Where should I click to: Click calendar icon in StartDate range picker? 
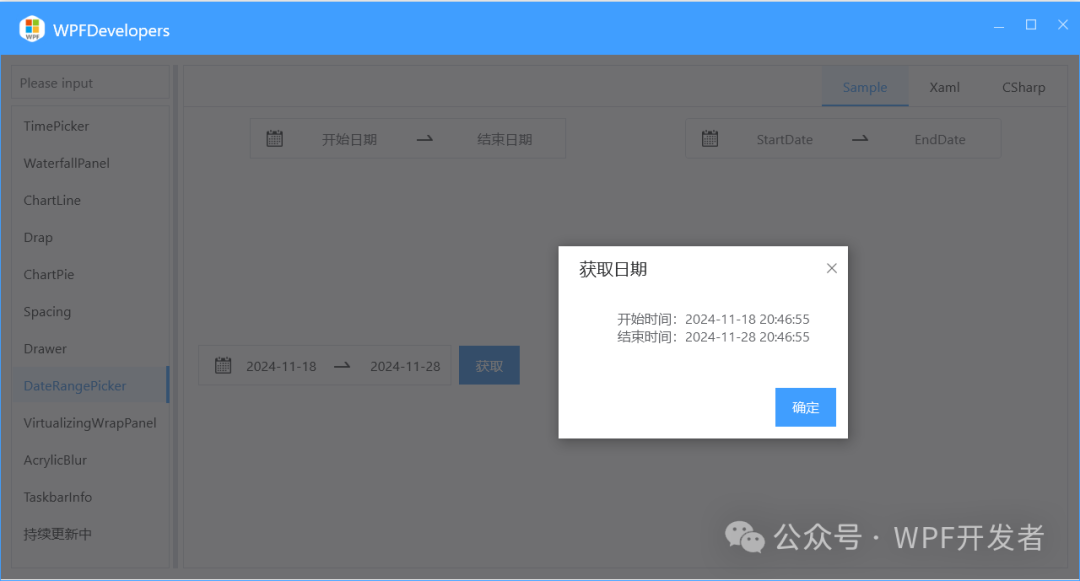709,138
